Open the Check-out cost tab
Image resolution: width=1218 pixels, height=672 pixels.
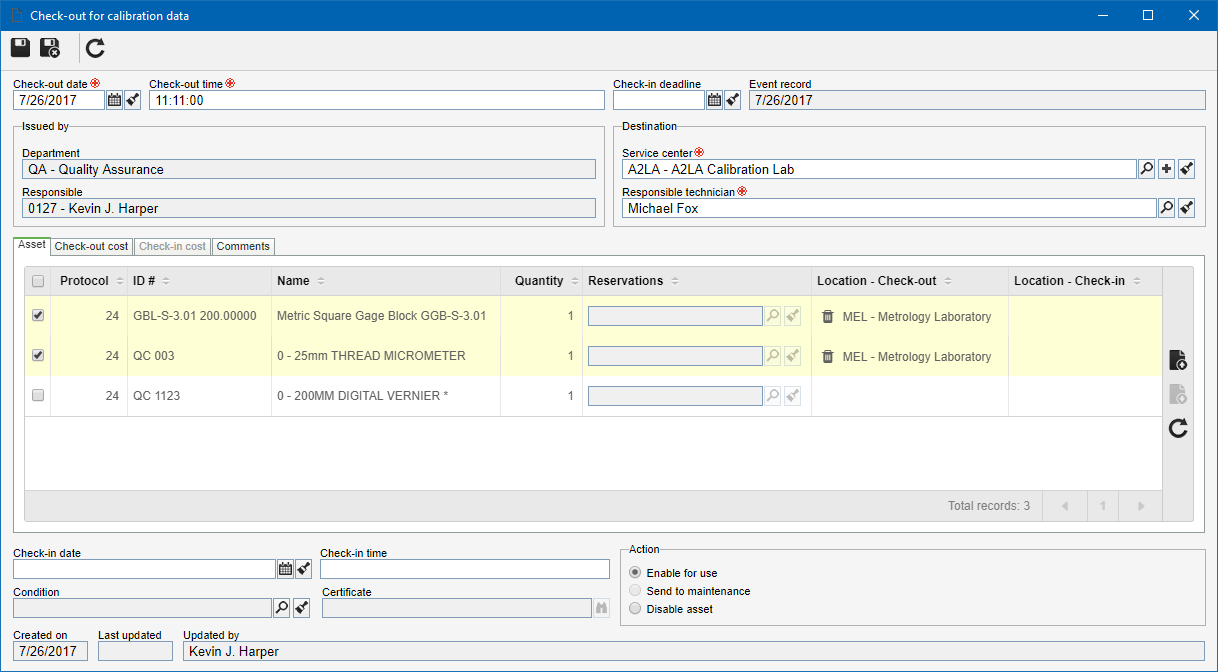[x=91, y=246]
